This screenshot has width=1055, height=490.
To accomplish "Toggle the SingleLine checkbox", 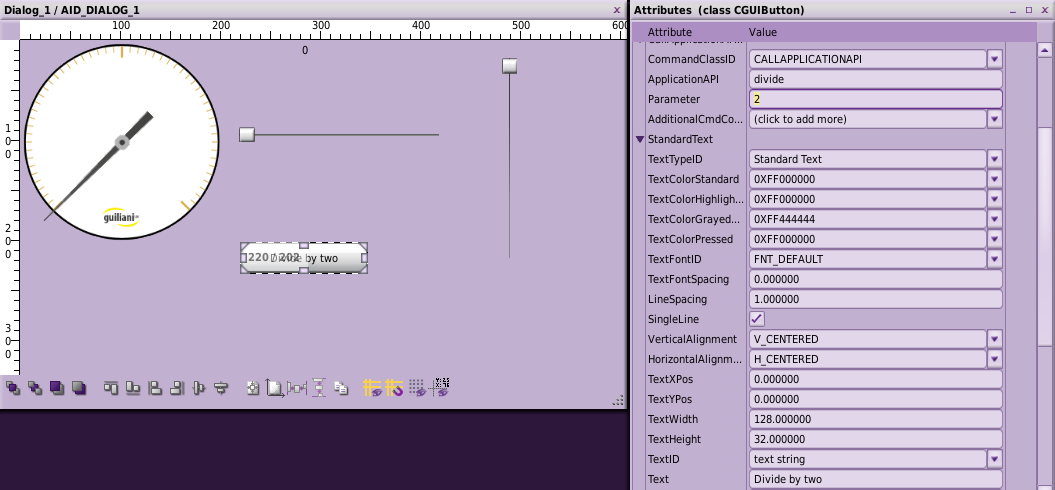I will coord(757,319).
